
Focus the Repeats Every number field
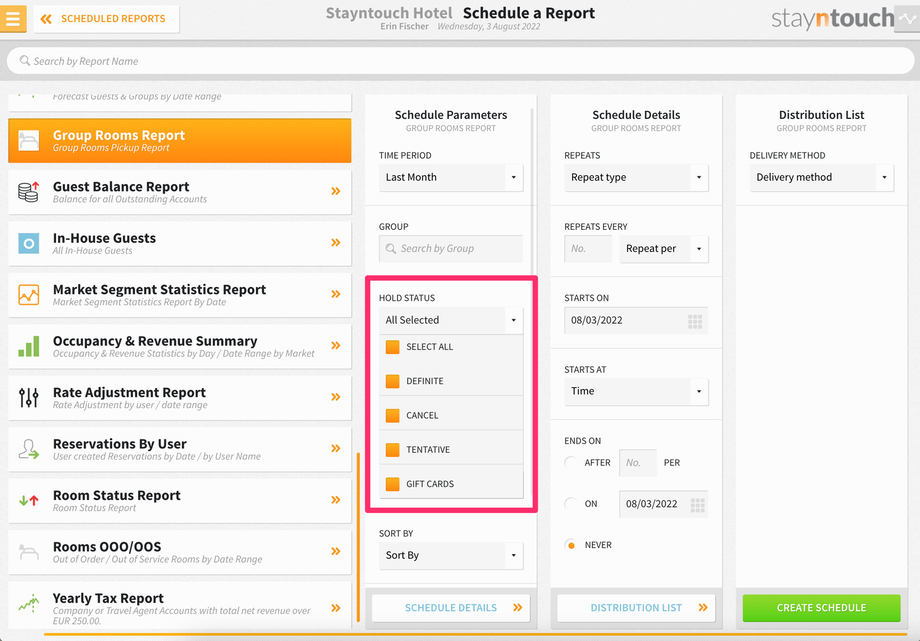[x=588, y=248]
